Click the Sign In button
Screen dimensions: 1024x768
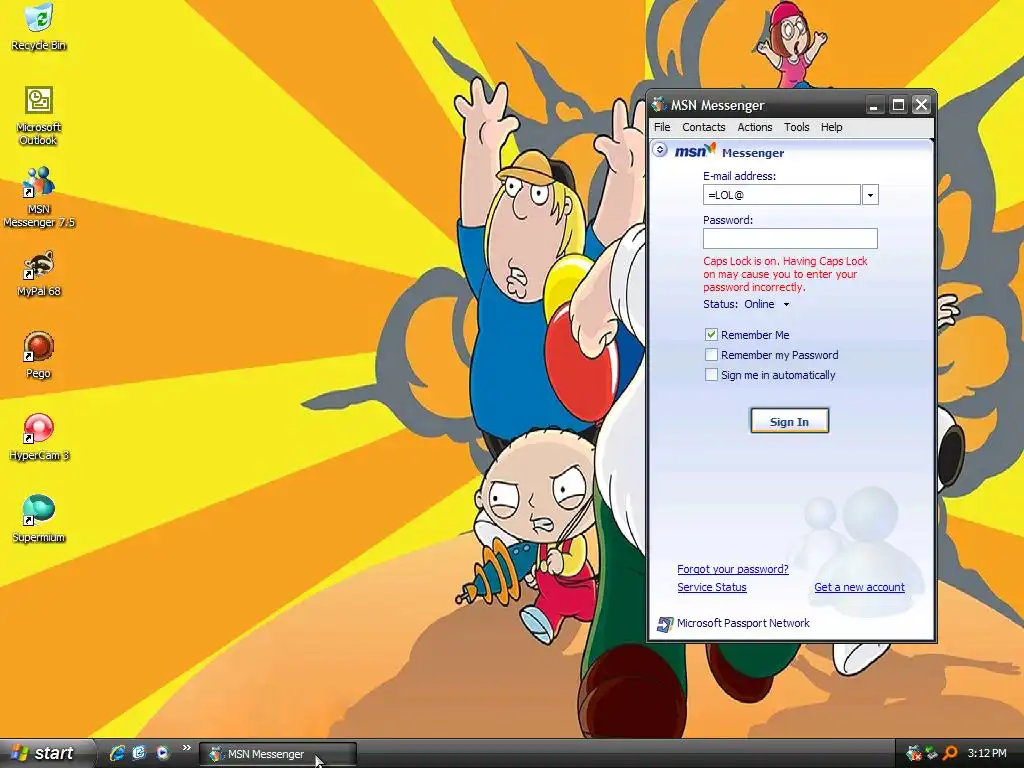[x=790, y=421]
